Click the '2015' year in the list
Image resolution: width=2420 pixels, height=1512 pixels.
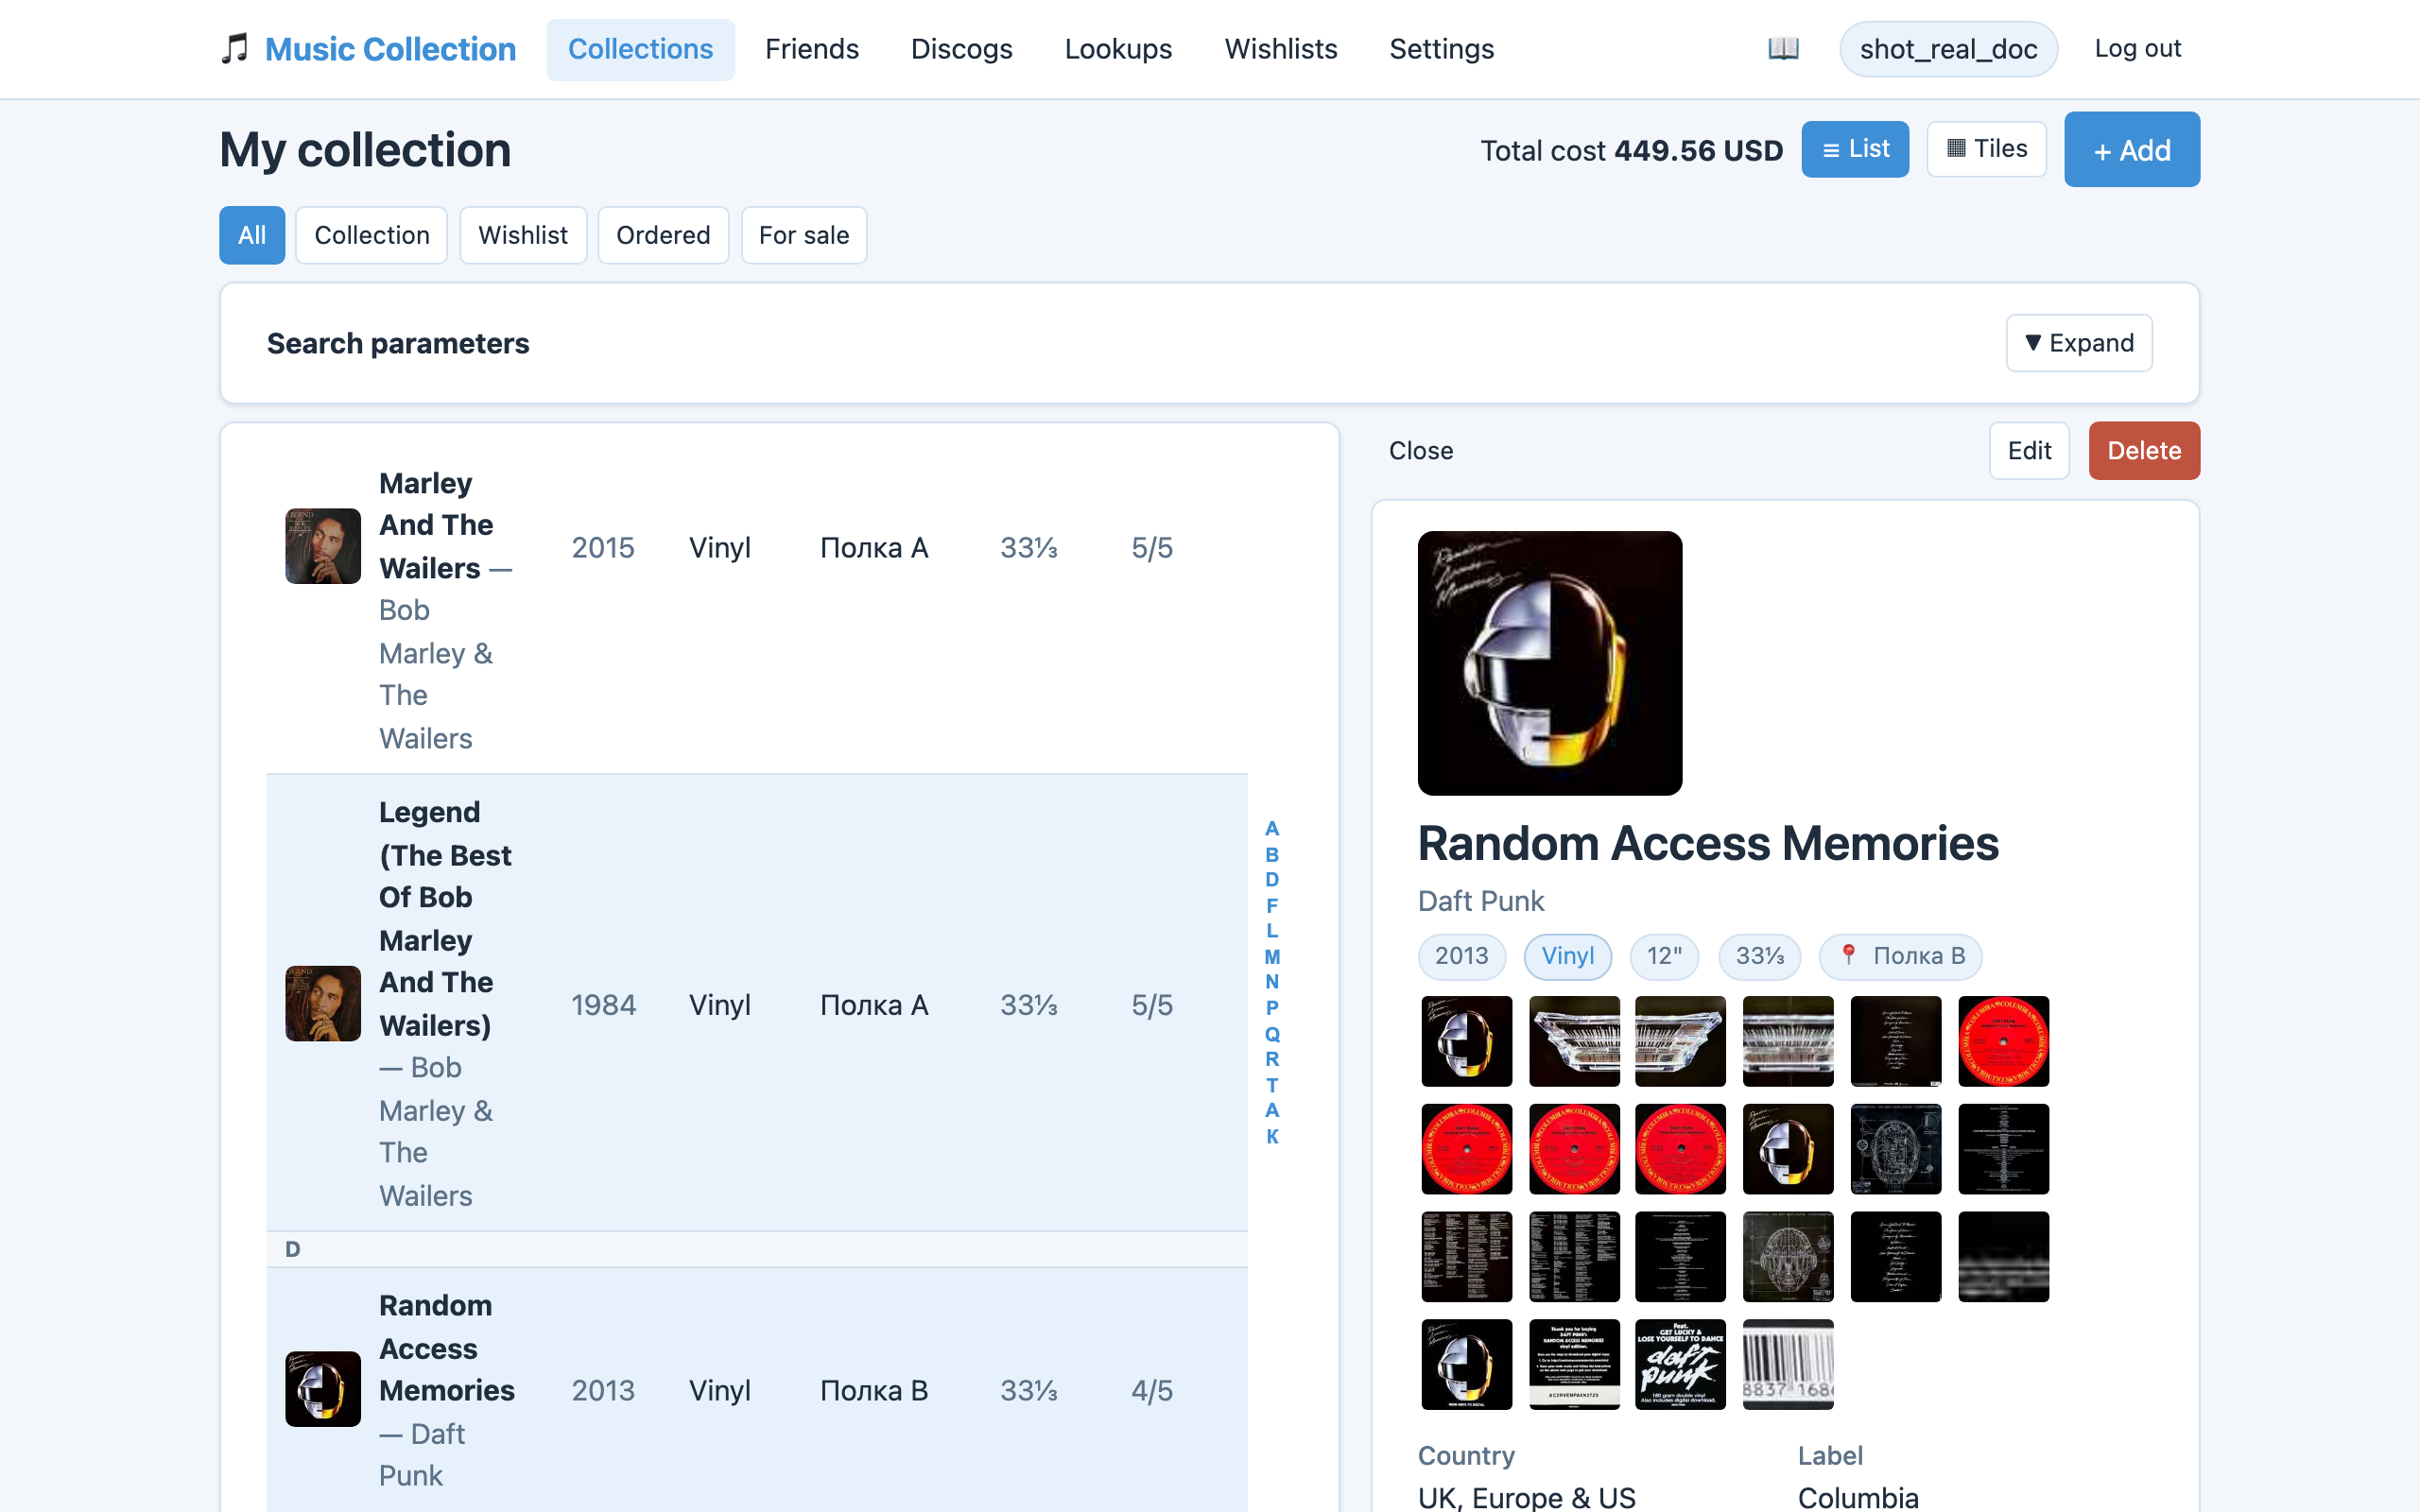603,547
